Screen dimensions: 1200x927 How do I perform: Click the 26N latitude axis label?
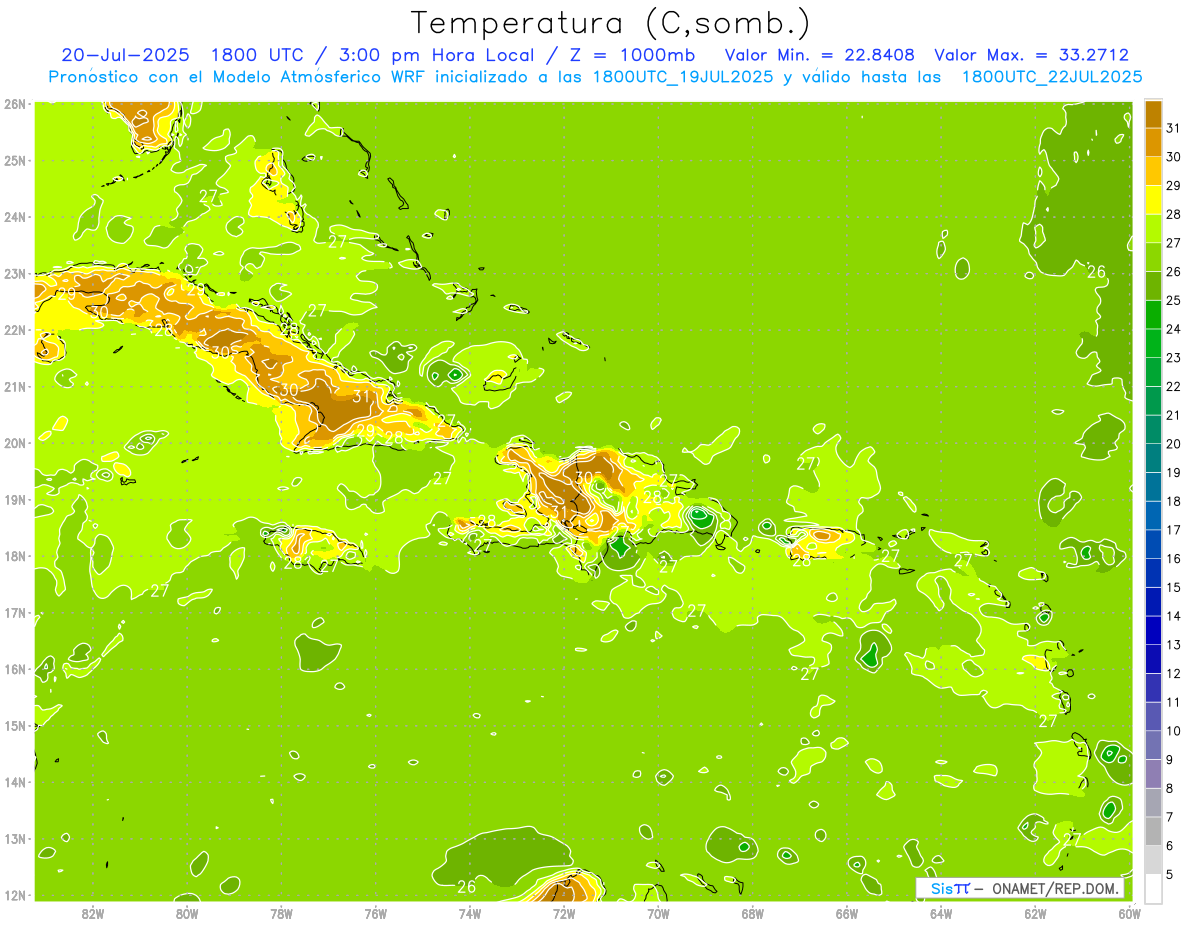[14, 104]
